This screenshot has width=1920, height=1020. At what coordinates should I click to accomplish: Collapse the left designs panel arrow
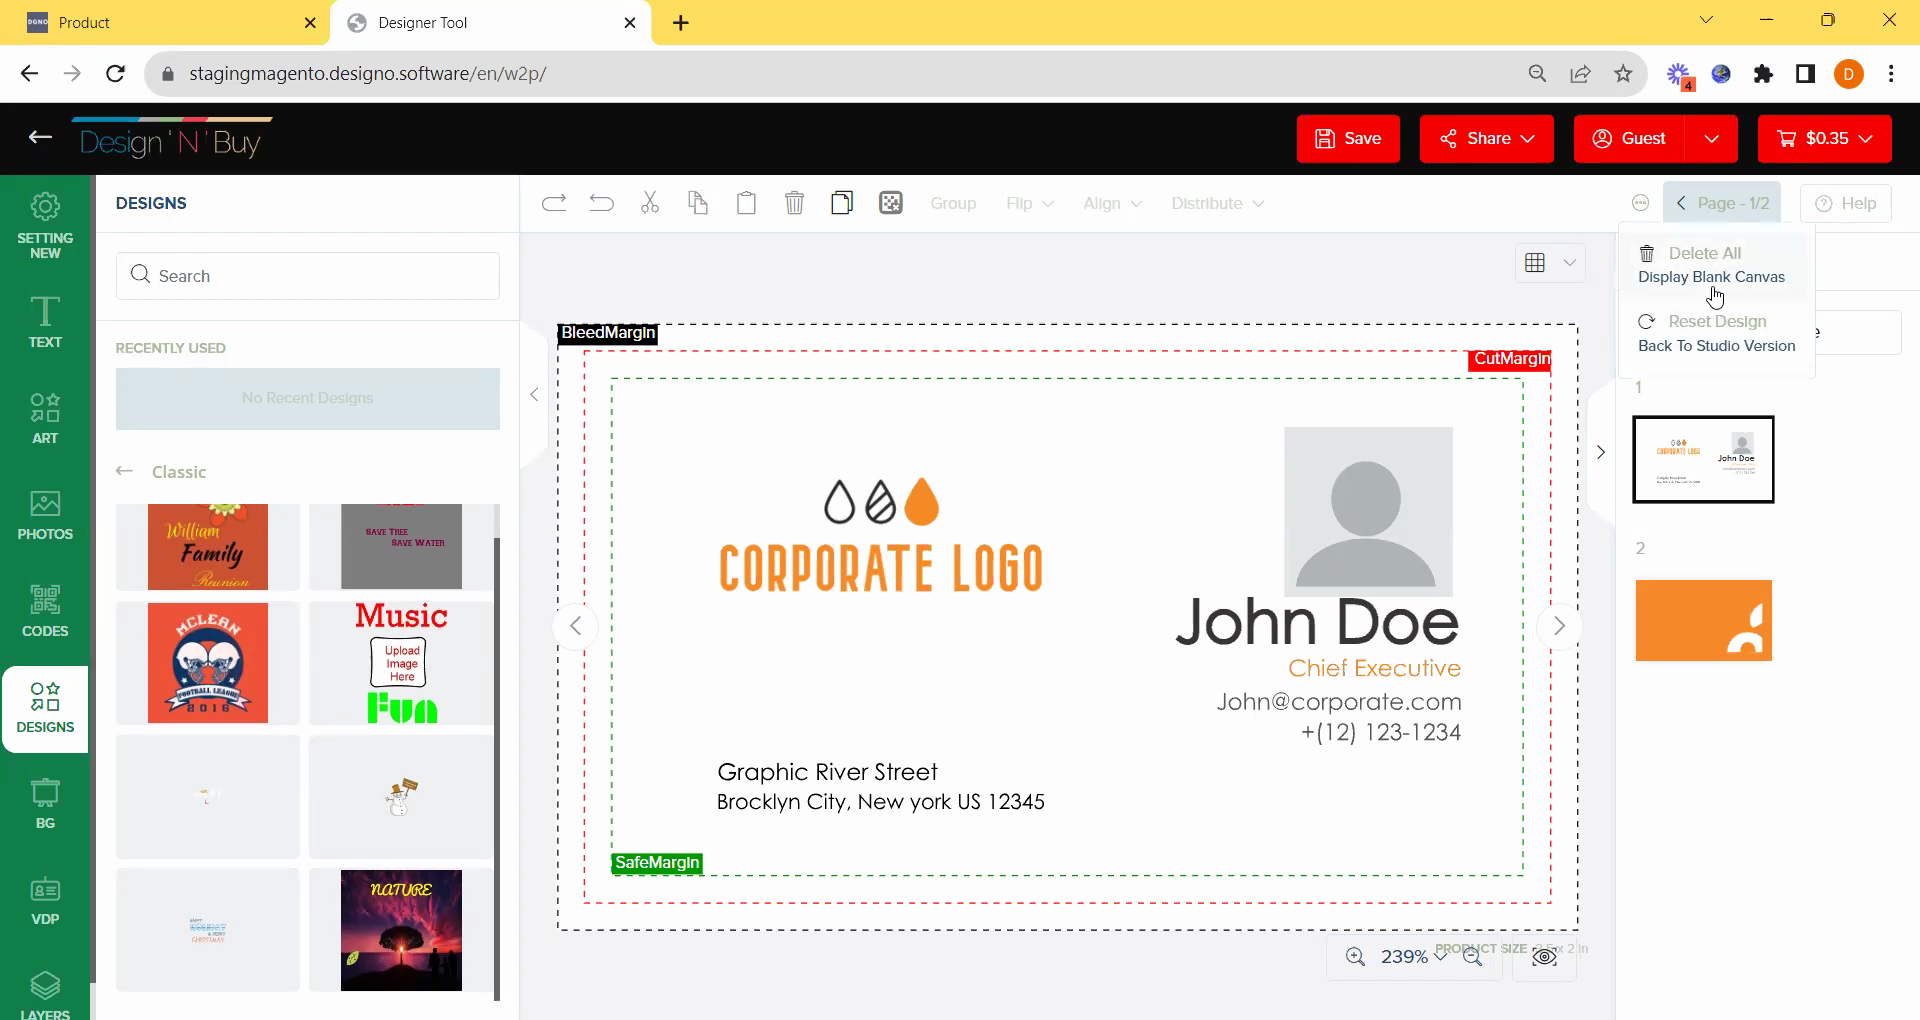point(534,395)
